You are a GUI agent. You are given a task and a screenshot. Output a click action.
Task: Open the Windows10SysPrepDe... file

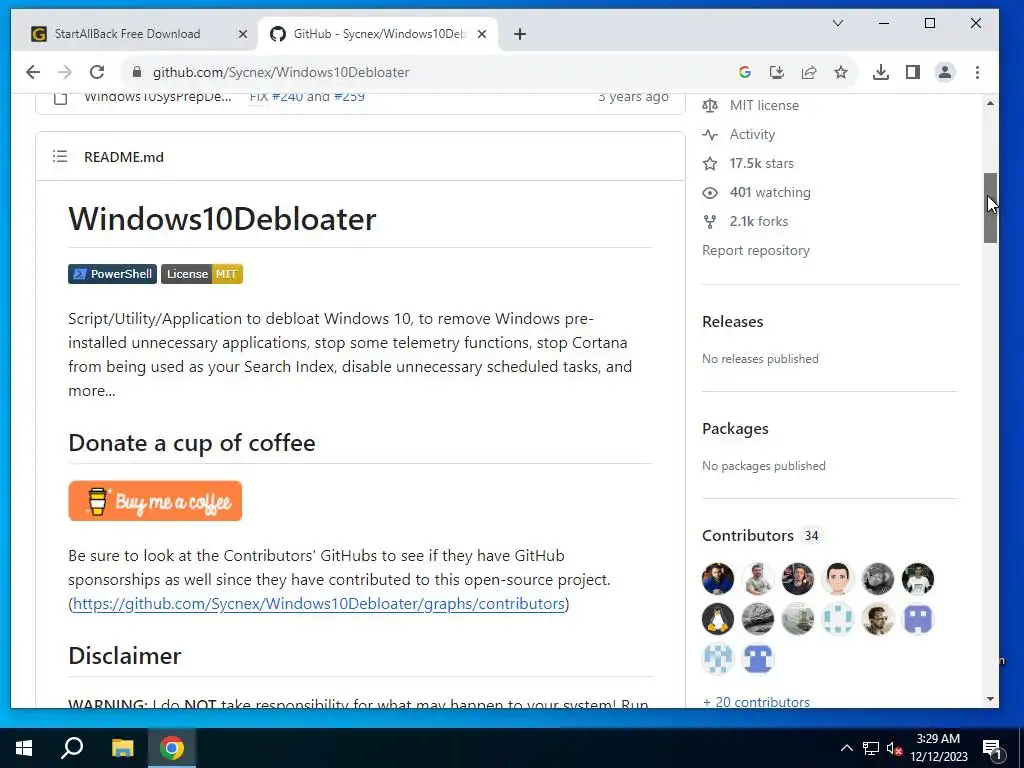click(x=157, y=97)
